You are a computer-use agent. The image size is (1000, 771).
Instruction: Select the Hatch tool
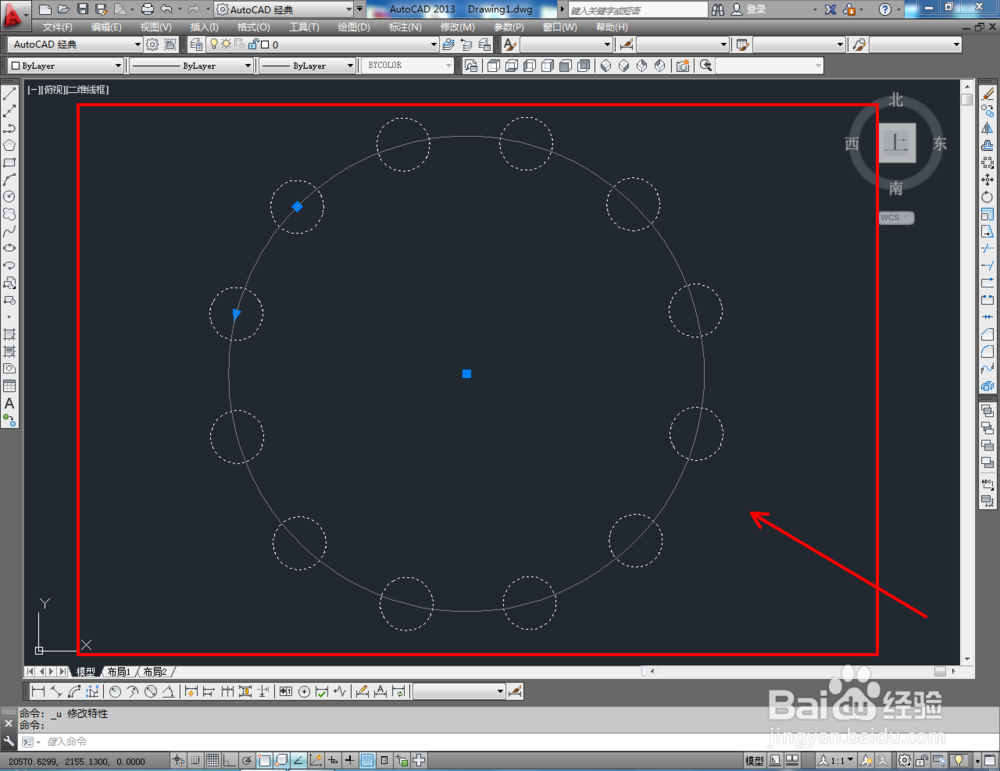[x=10, y=334]
